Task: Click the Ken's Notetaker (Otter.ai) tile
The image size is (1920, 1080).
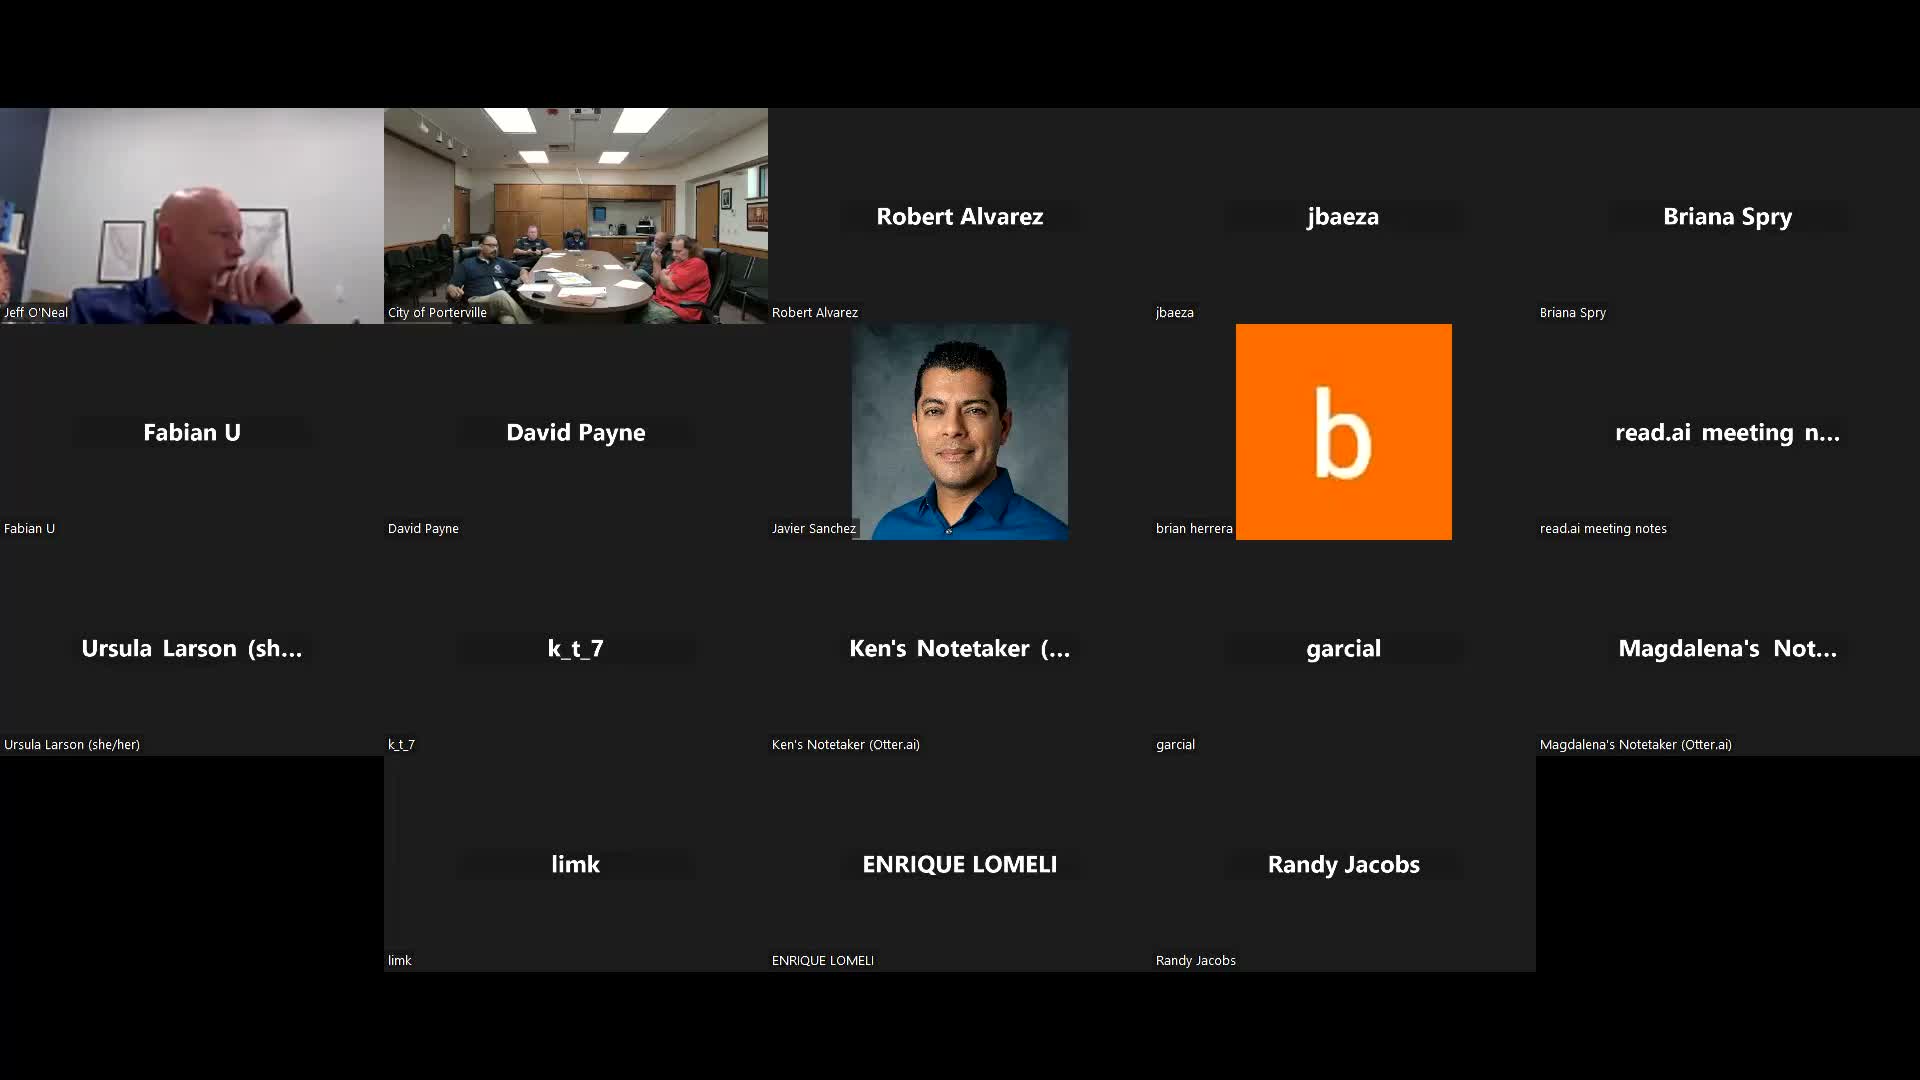Action: [x=959, y=648]
